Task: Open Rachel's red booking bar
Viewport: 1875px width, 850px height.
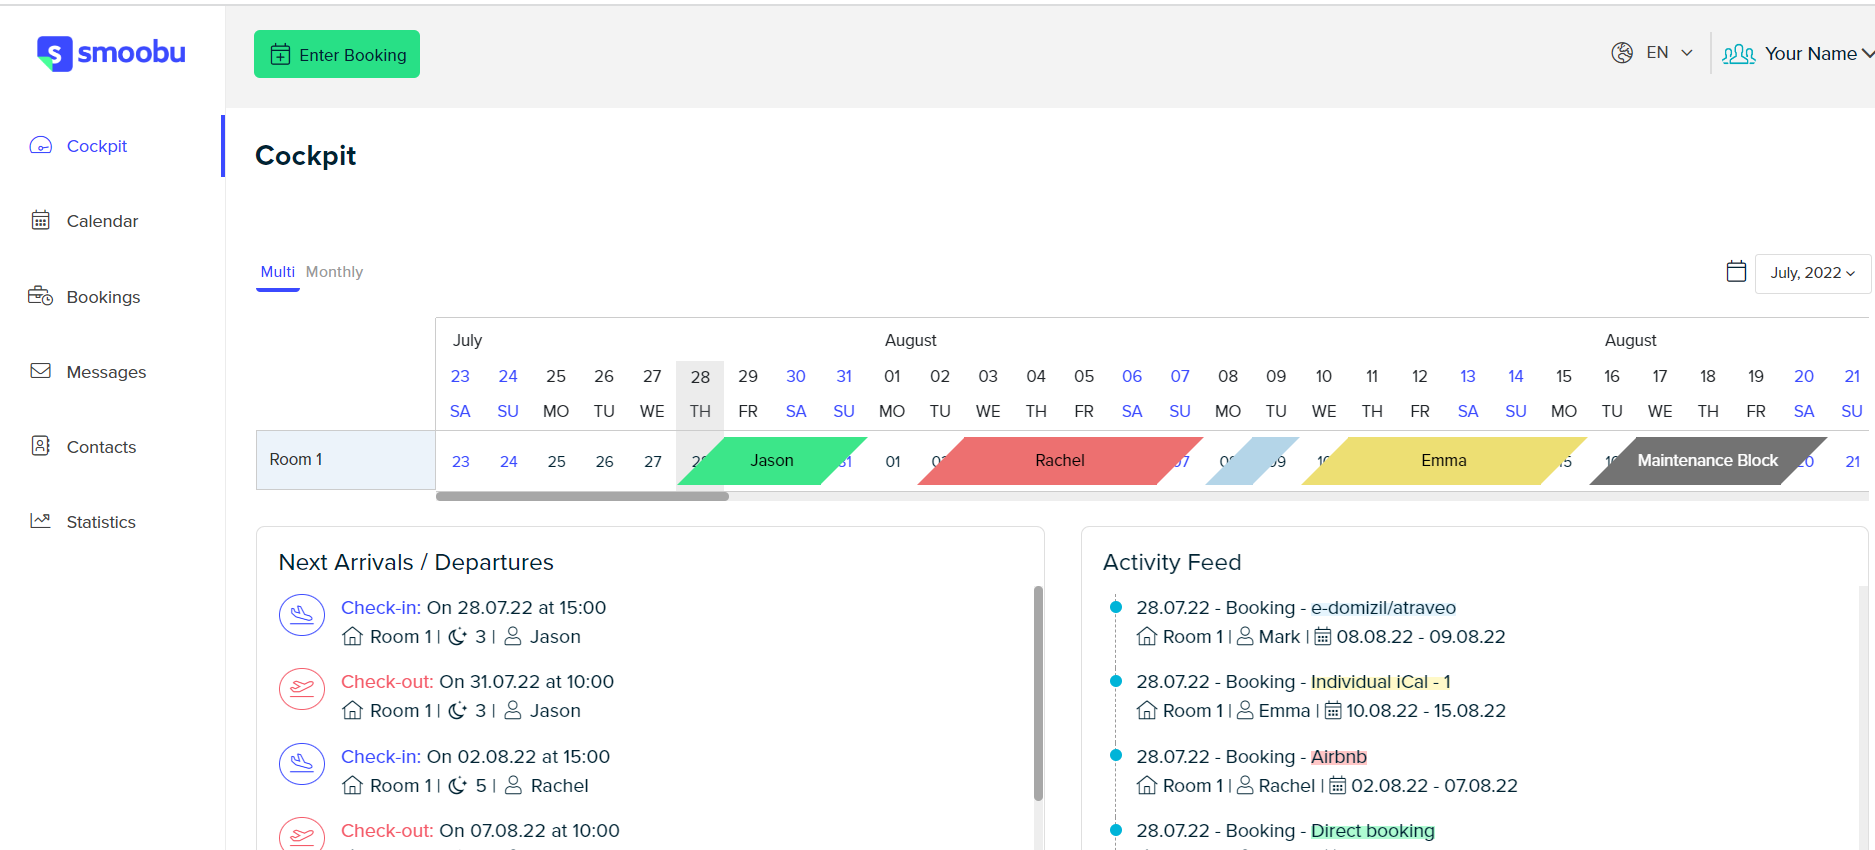Action: (x=1060, y=460)
